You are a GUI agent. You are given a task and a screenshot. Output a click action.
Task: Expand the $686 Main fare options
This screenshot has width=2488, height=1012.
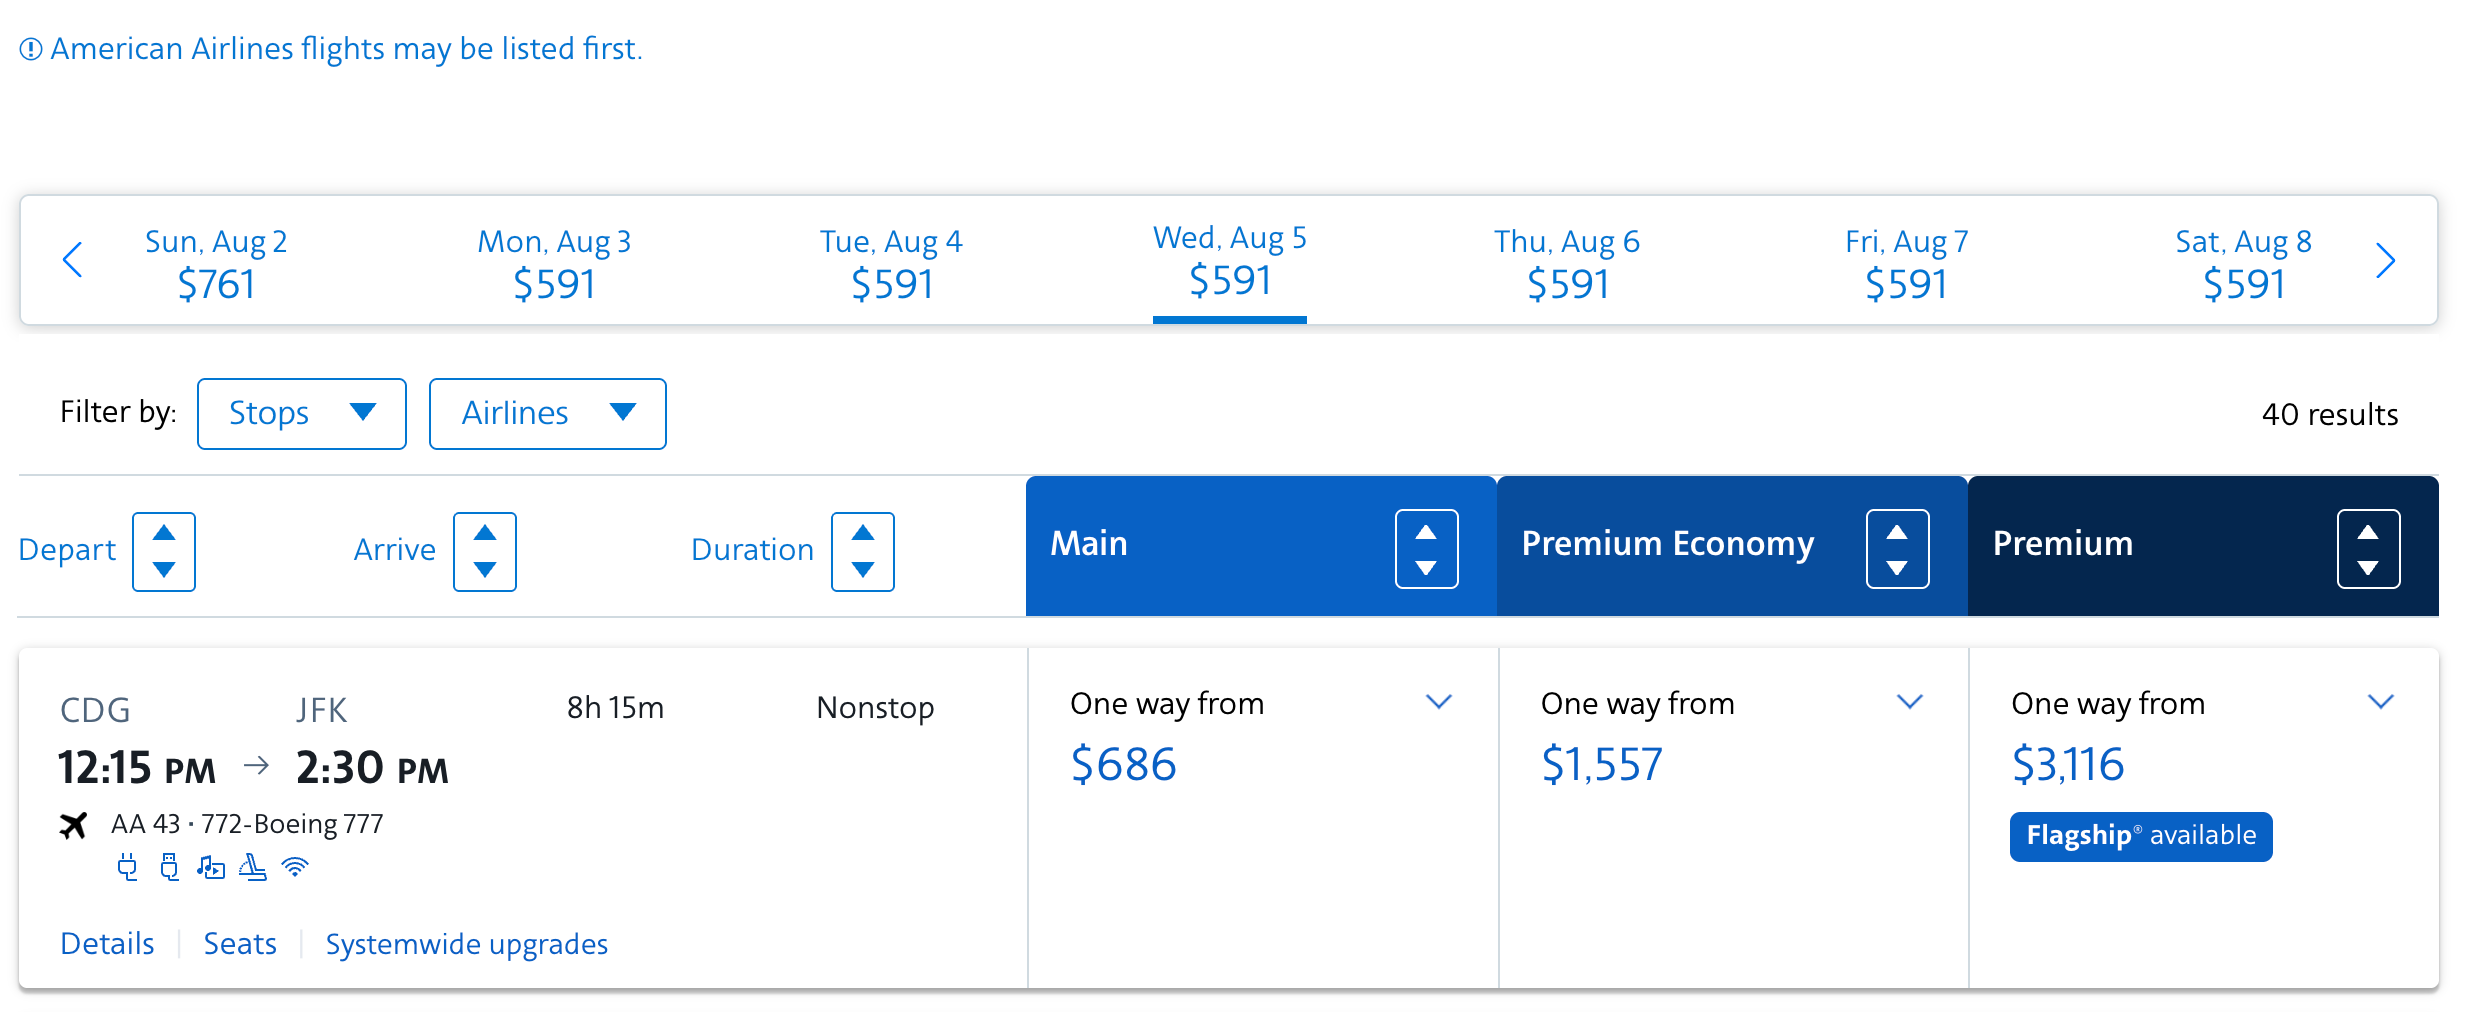(1438, 702)
